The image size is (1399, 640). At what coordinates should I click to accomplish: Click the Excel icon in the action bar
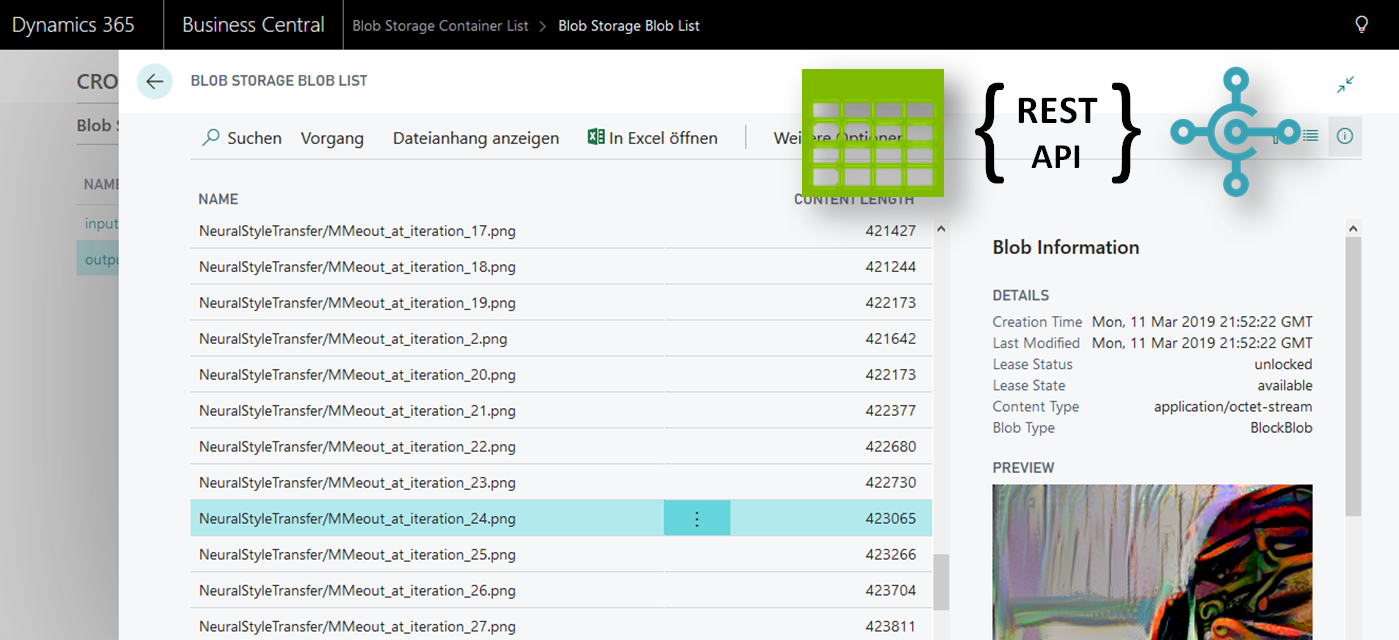[x=596, y=138]
